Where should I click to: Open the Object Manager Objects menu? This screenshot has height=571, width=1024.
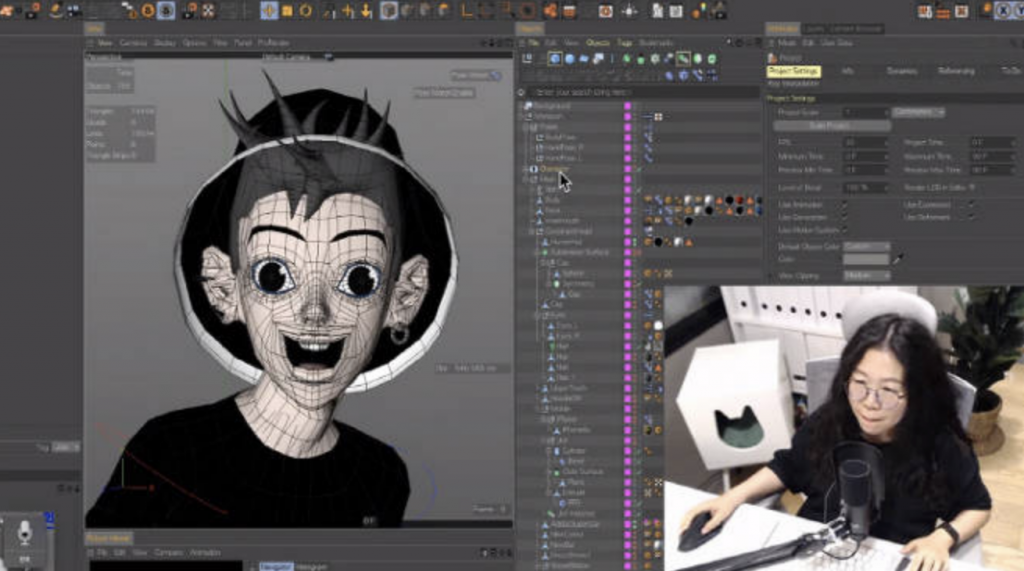tap(597, 42)
